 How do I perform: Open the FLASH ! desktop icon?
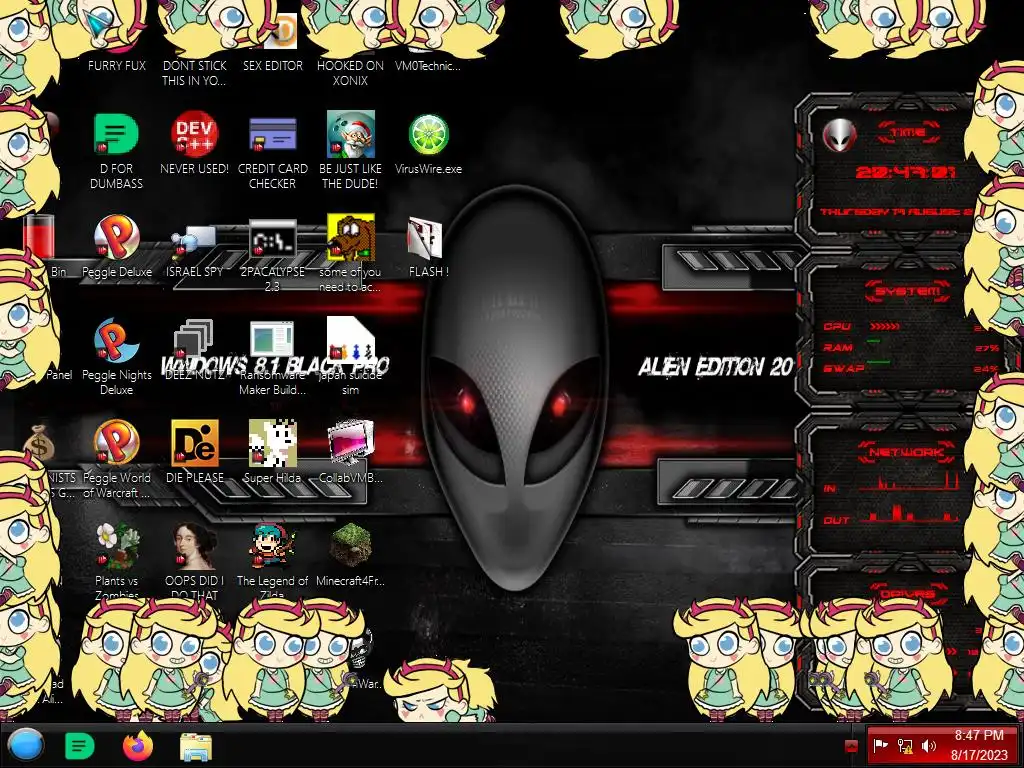click(425, 238)
